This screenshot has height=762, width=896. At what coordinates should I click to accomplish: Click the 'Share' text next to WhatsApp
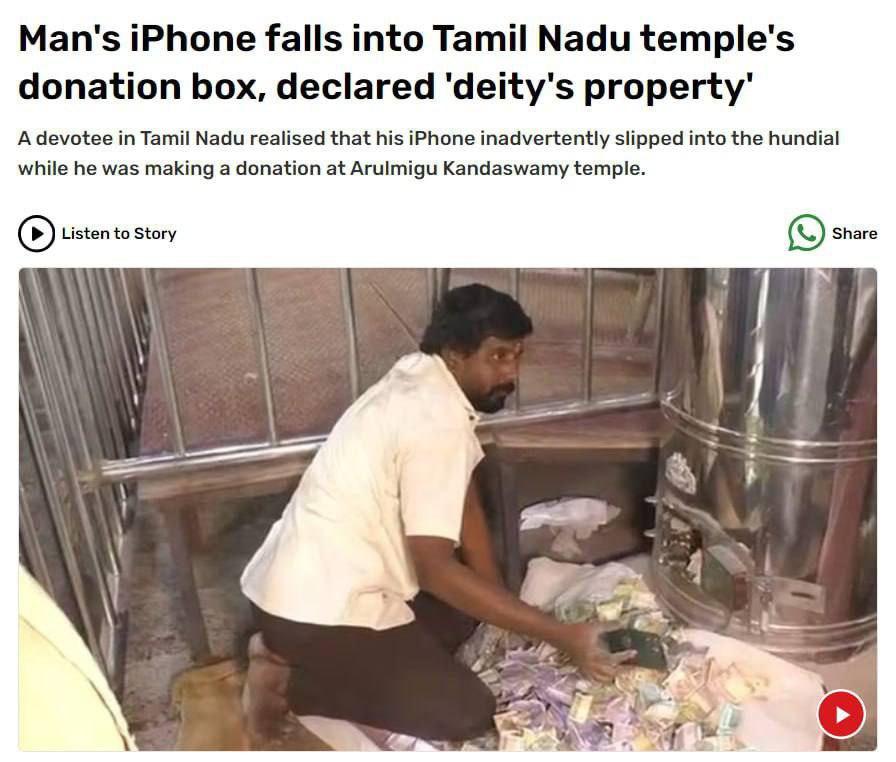(854, 234)
